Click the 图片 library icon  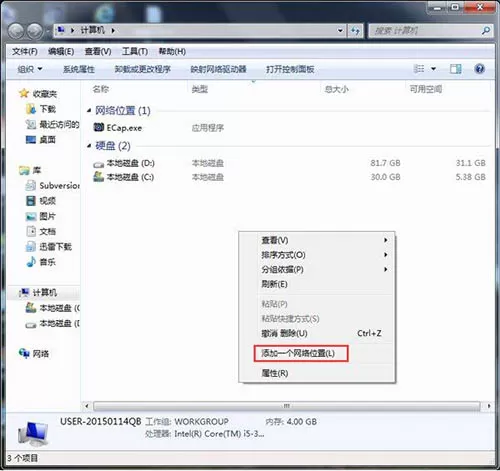(x=31, y=216)
